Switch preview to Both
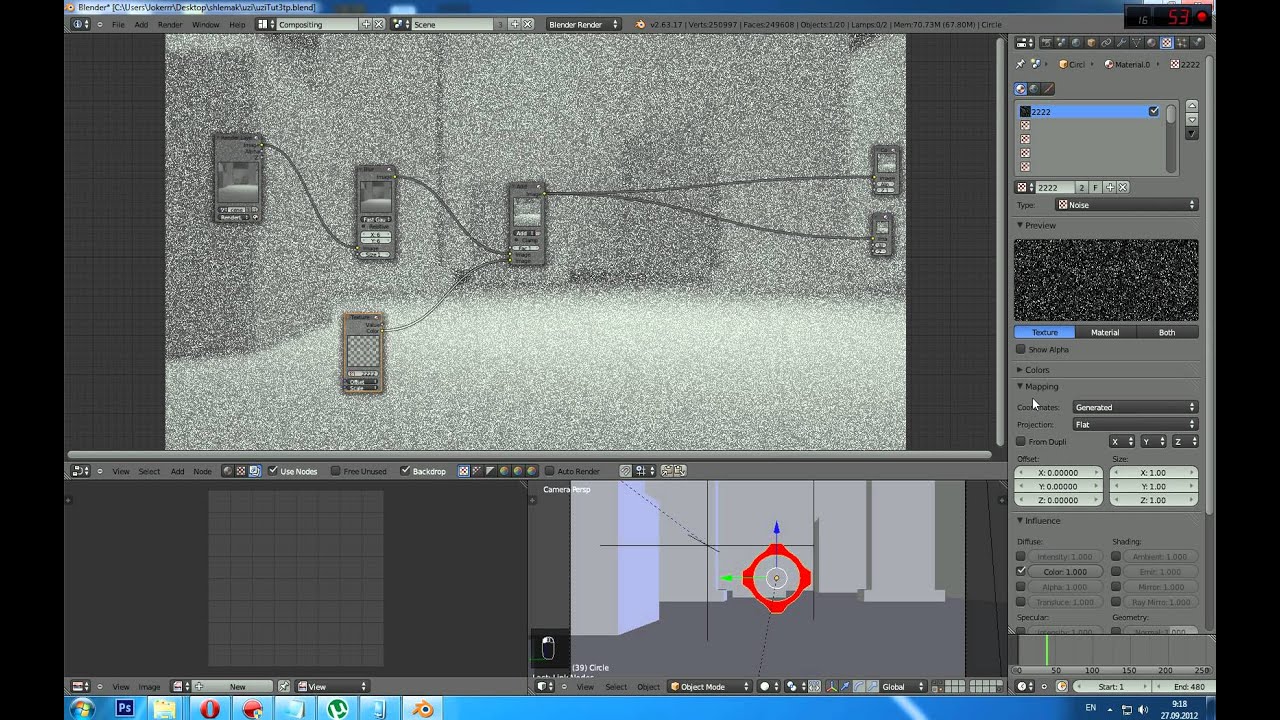This screenshot has height=720, width=1280. (x=1167, y=332)
